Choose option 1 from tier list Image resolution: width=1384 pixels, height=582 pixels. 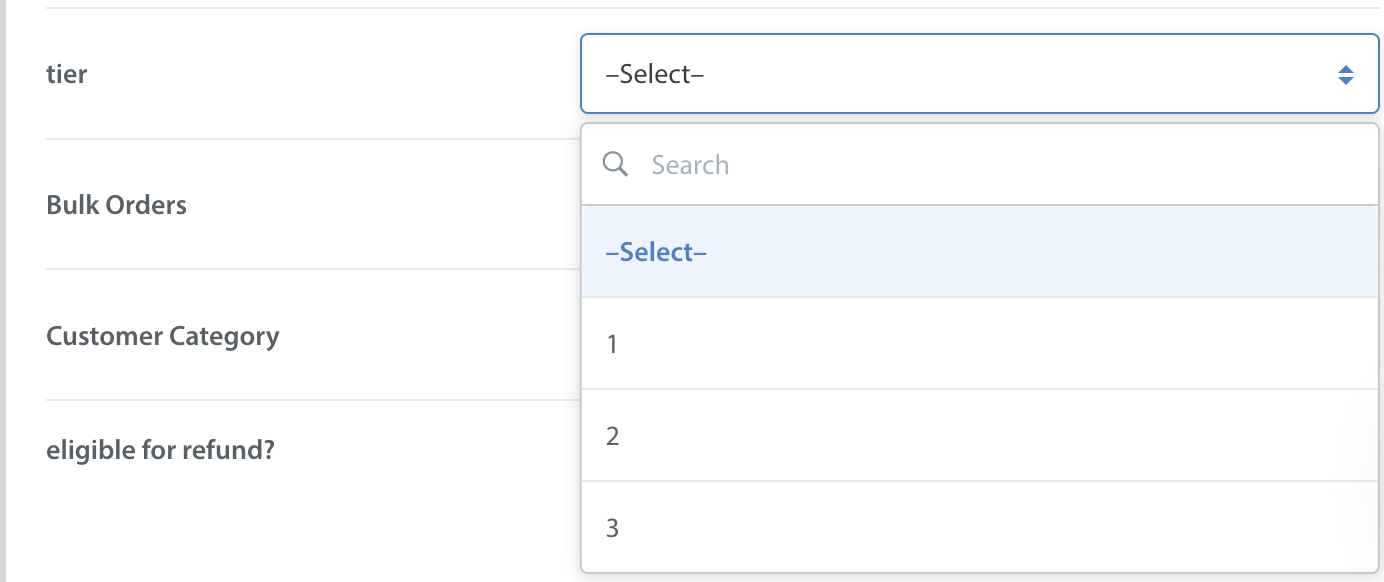tap(979, 344)
